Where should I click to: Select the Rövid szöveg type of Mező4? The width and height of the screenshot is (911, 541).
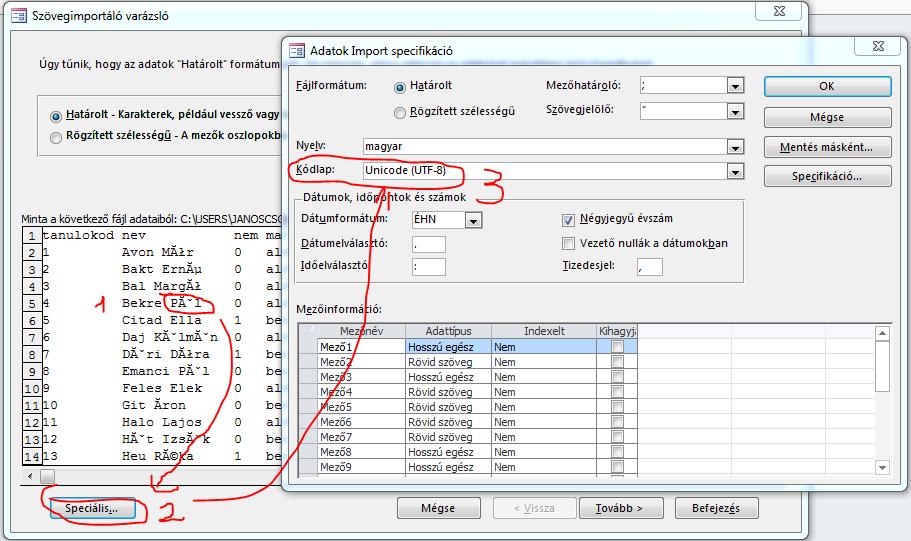(x=449, y=392)
